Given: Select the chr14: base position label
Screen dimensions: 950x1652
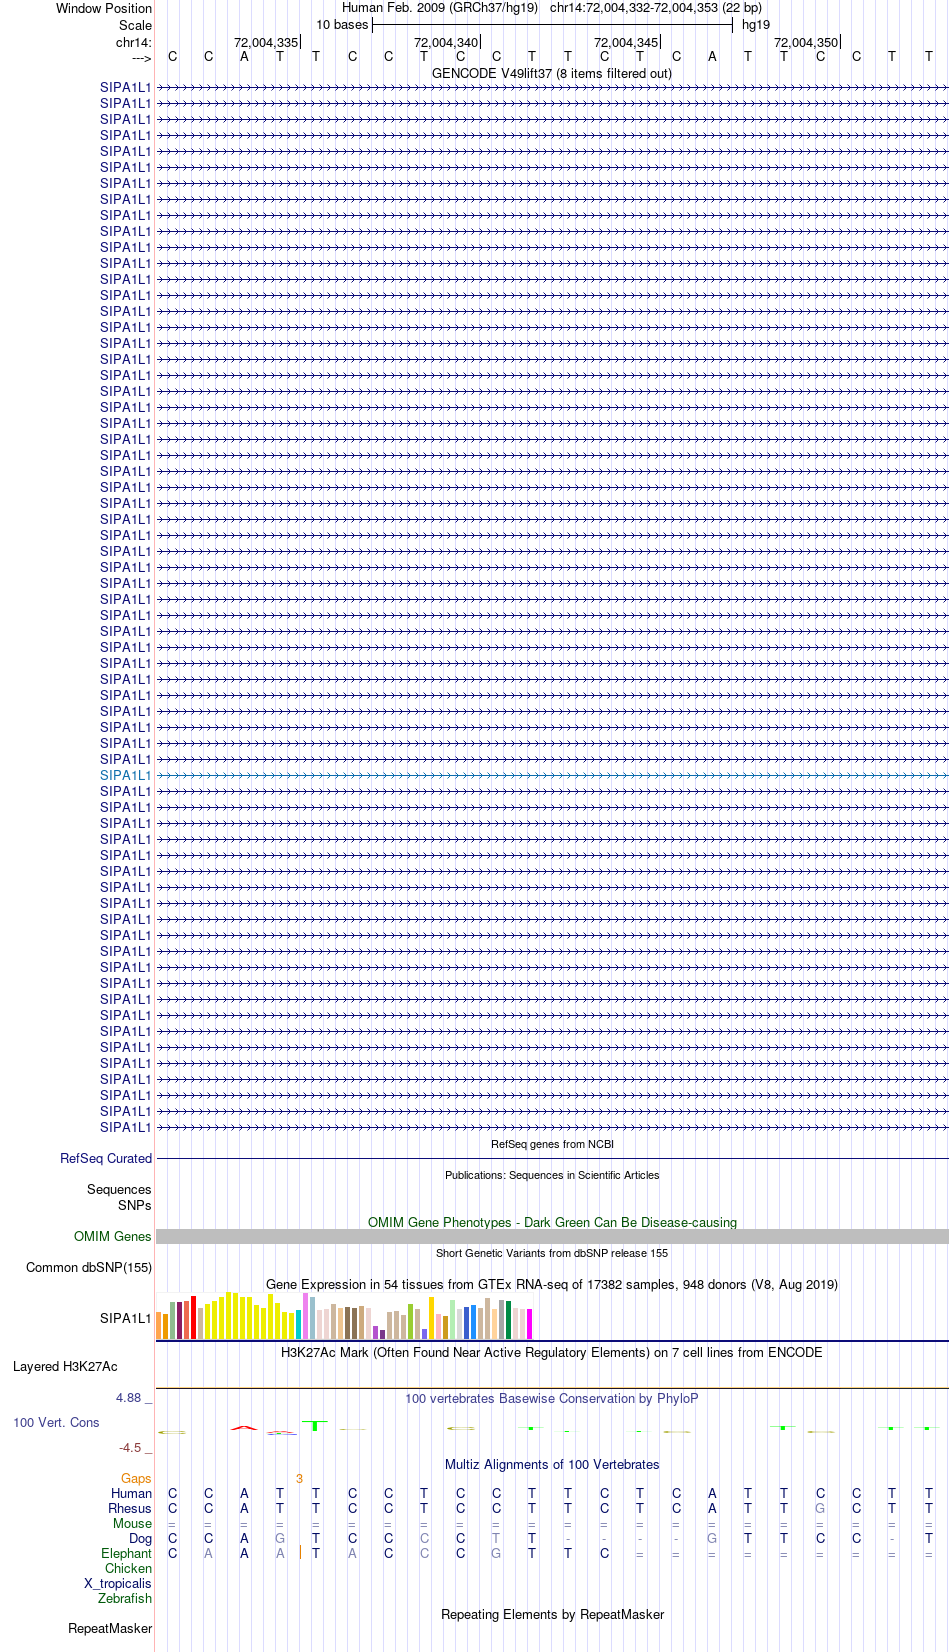Looking at the screenshot, I should (x=134, y=43).
